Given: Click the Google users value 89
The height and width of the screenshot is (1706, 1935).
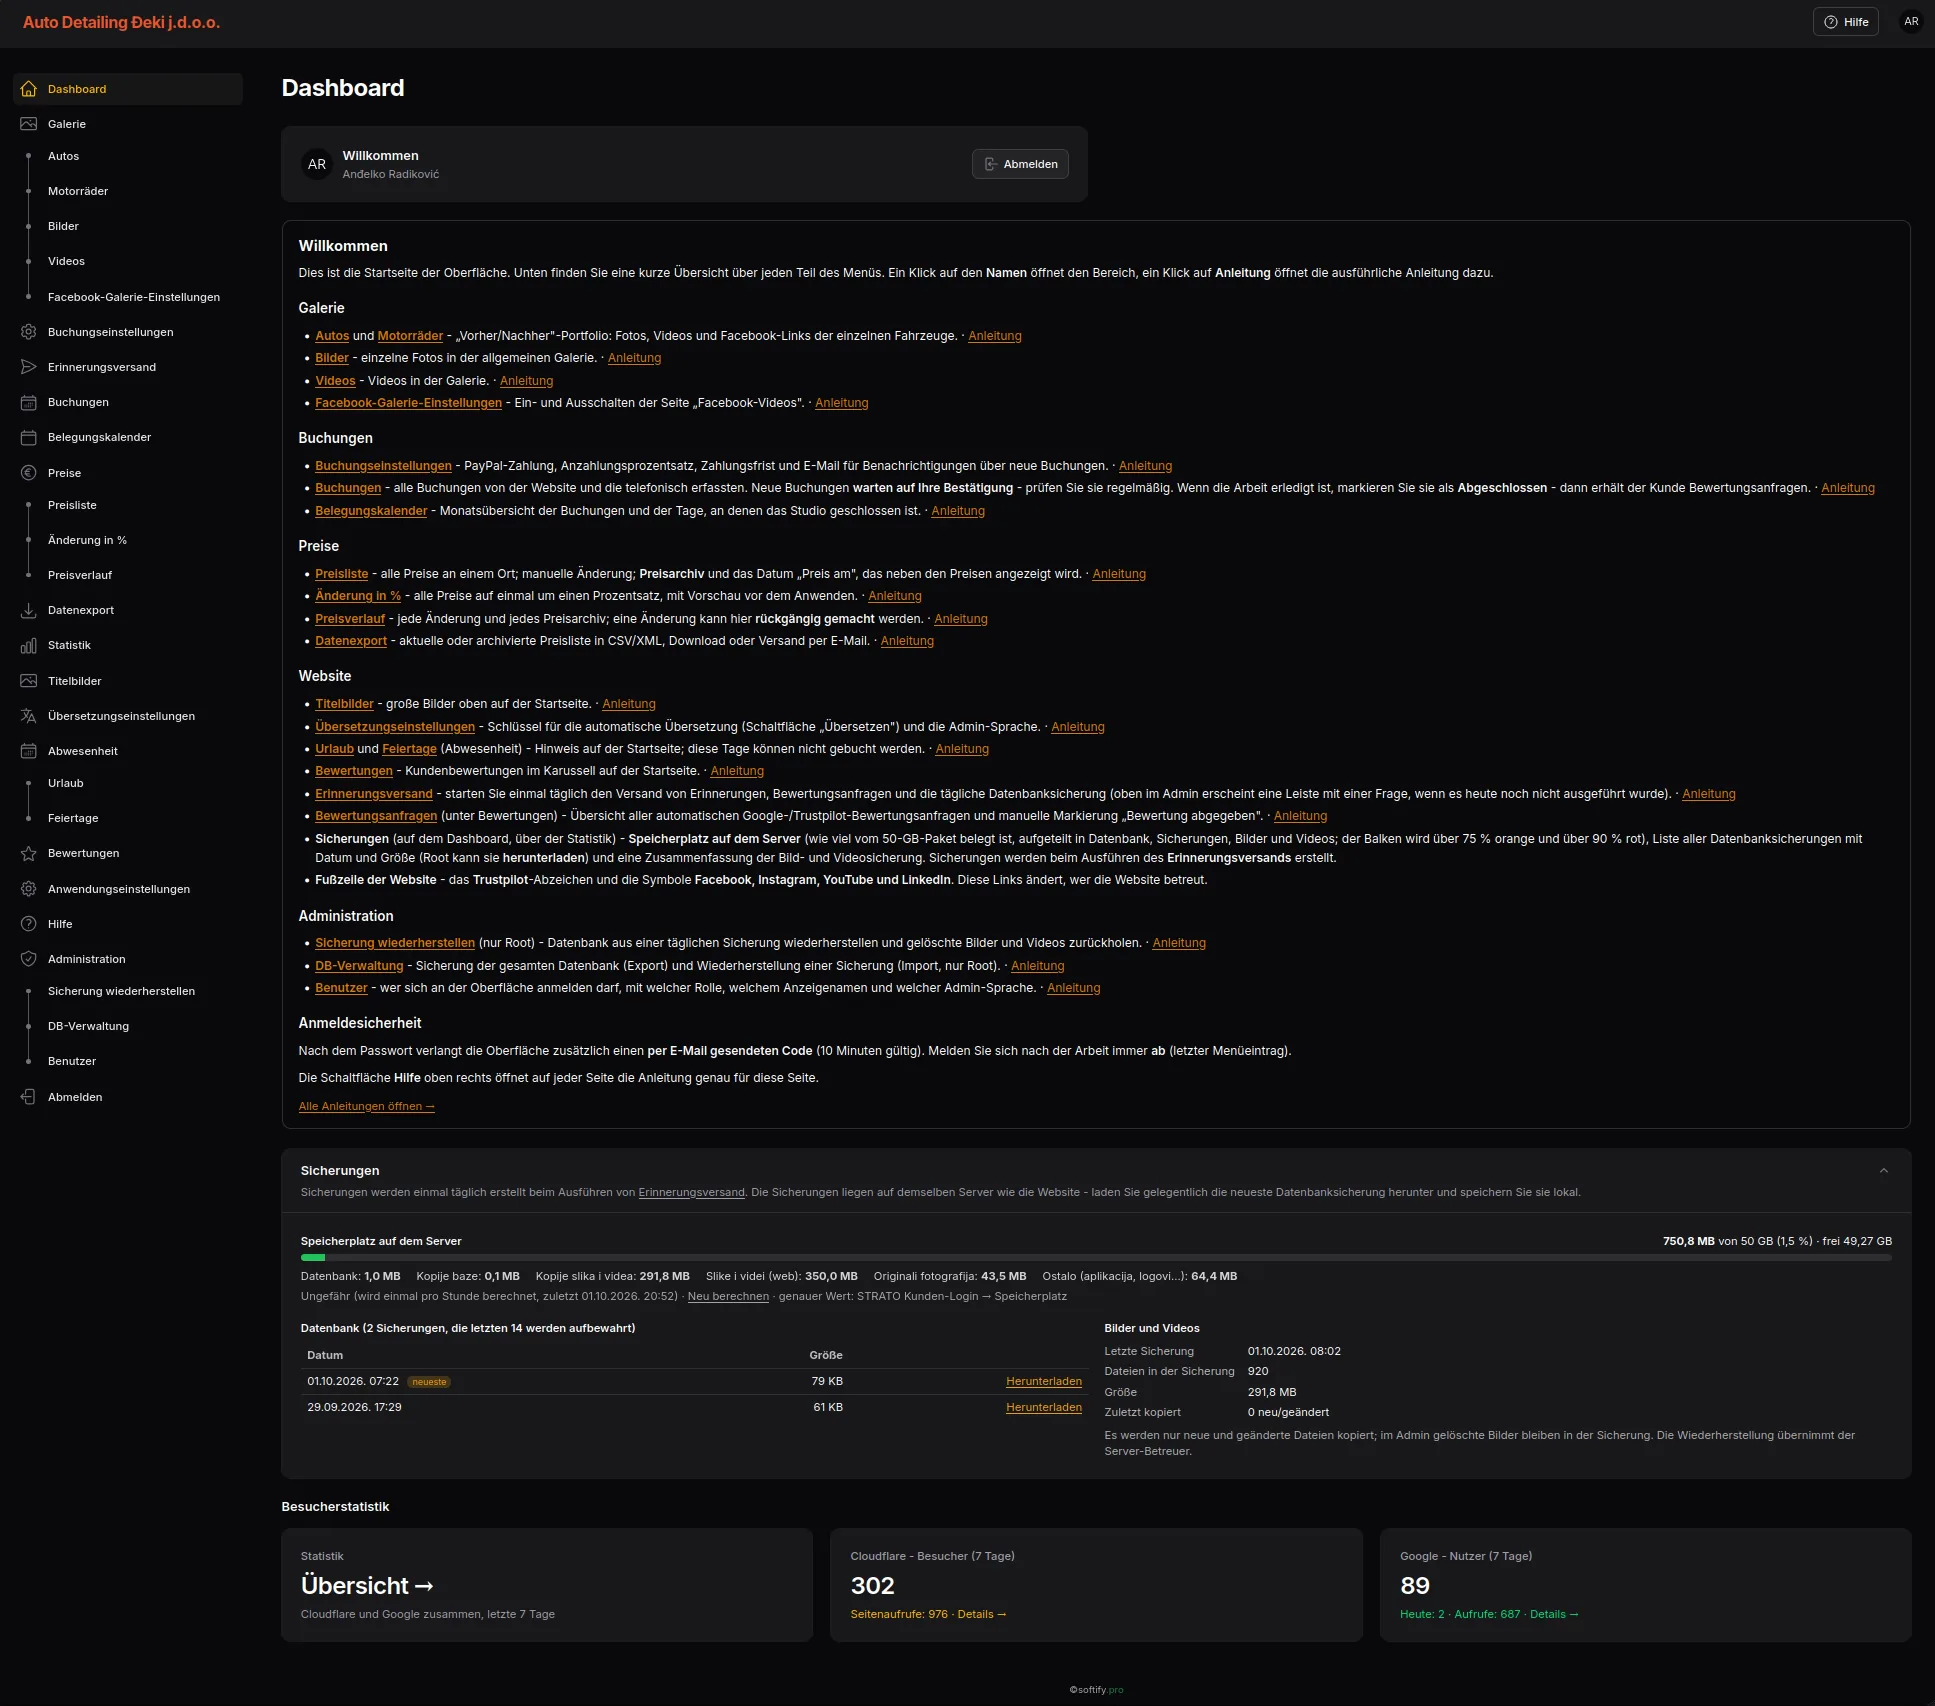Looking at the screenshot, I should click(1414, 1585).
